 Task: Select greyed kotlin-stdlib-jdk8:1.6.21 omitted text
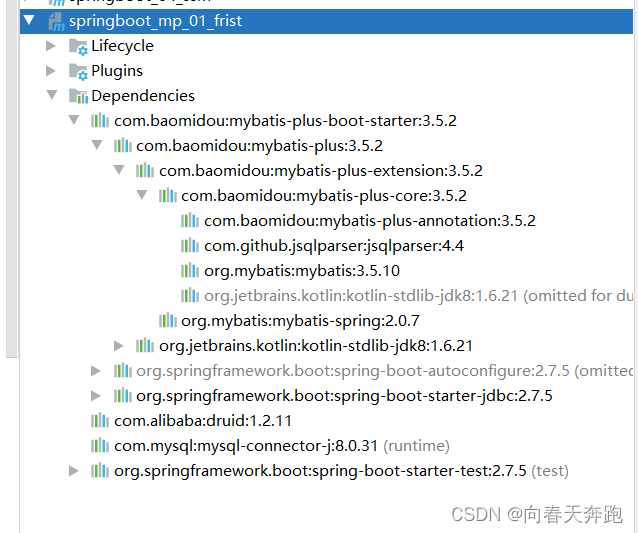coord(419,296)
